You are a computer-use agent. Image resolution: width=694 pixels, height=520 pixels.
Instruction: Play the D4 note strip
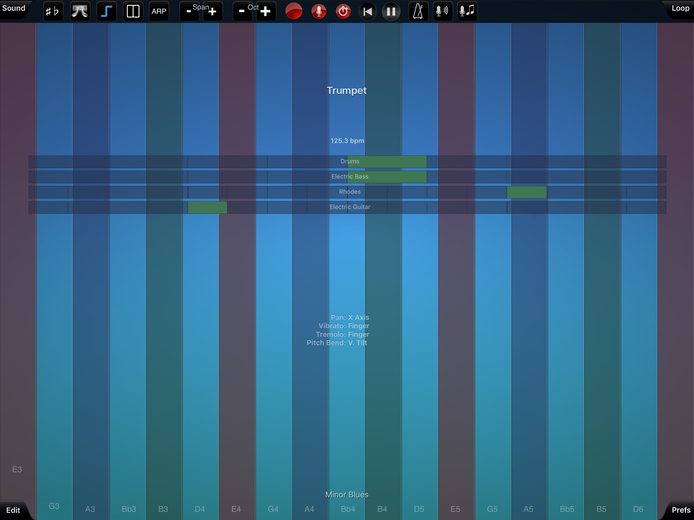[200, 271]
